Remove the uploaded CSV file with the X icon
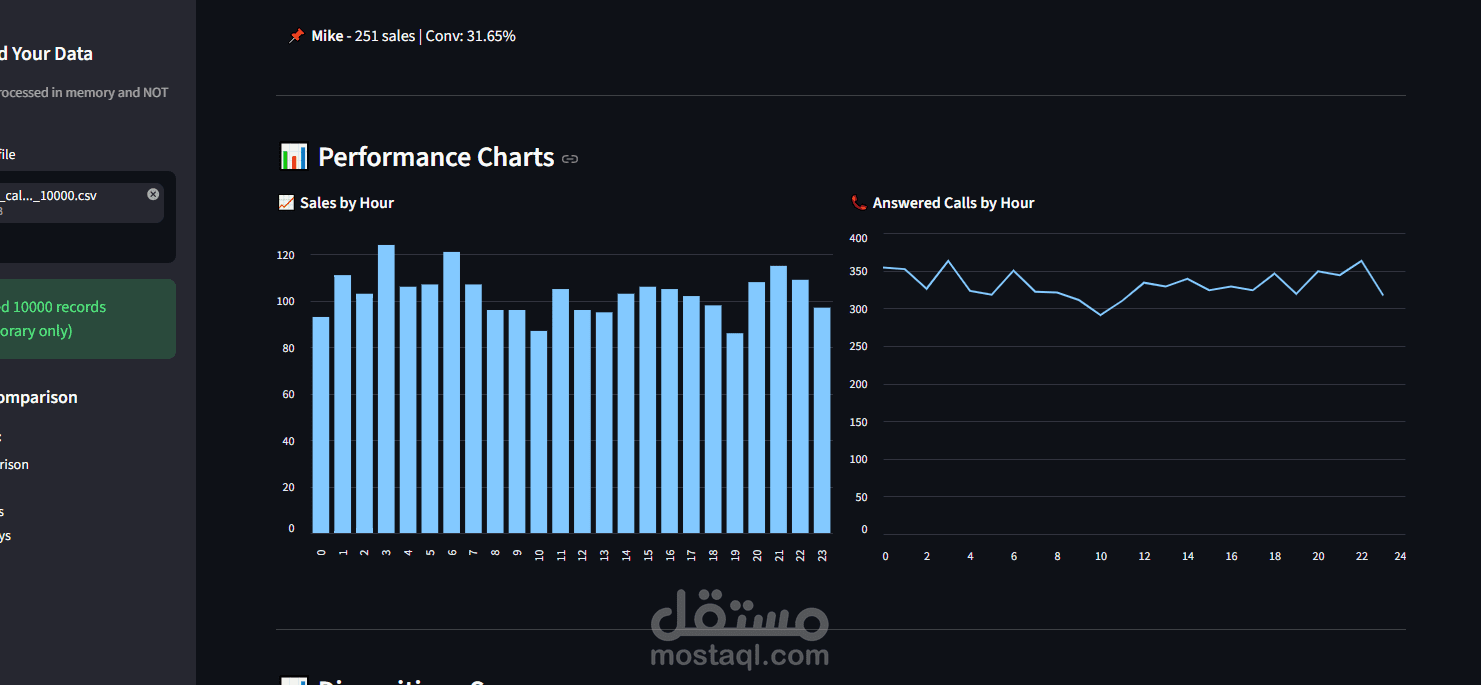1481x685 pixels. 153,194
